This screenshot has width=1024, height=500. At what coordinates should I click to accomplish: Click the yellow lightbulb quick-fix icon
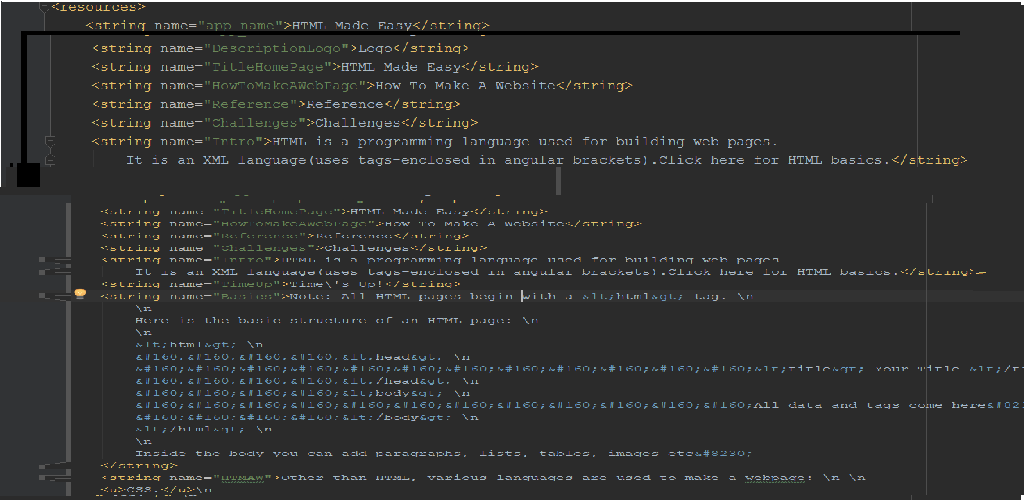pos(82,295)
